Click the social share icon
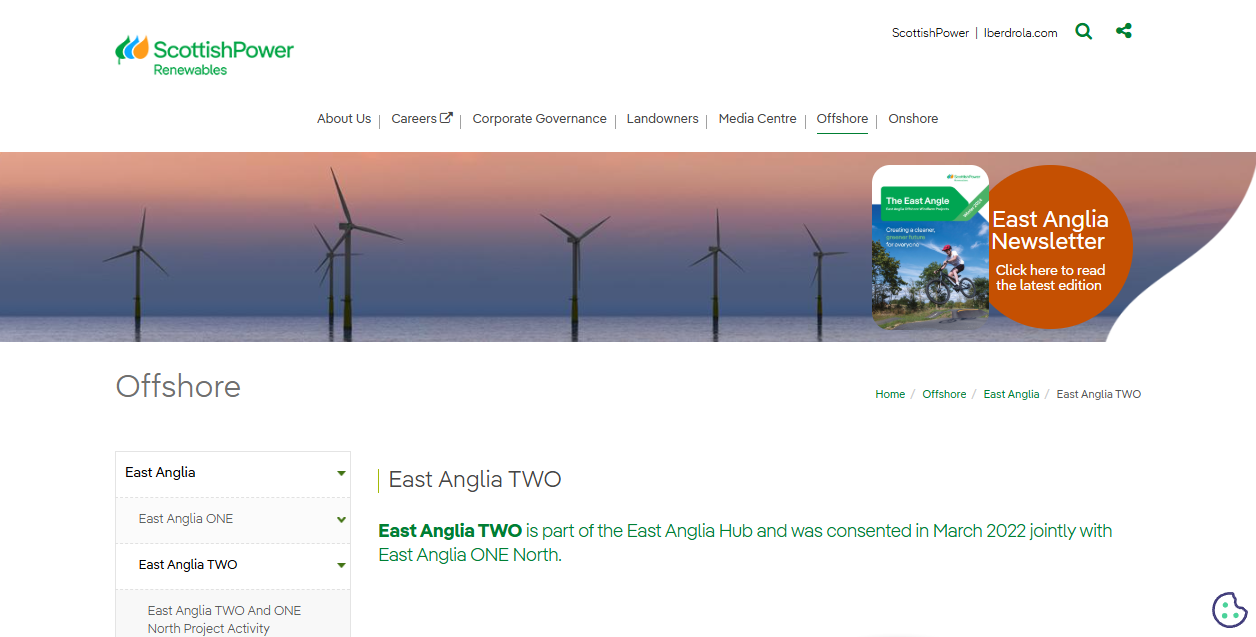The image size is (1256, 637). click(1124, 31)
